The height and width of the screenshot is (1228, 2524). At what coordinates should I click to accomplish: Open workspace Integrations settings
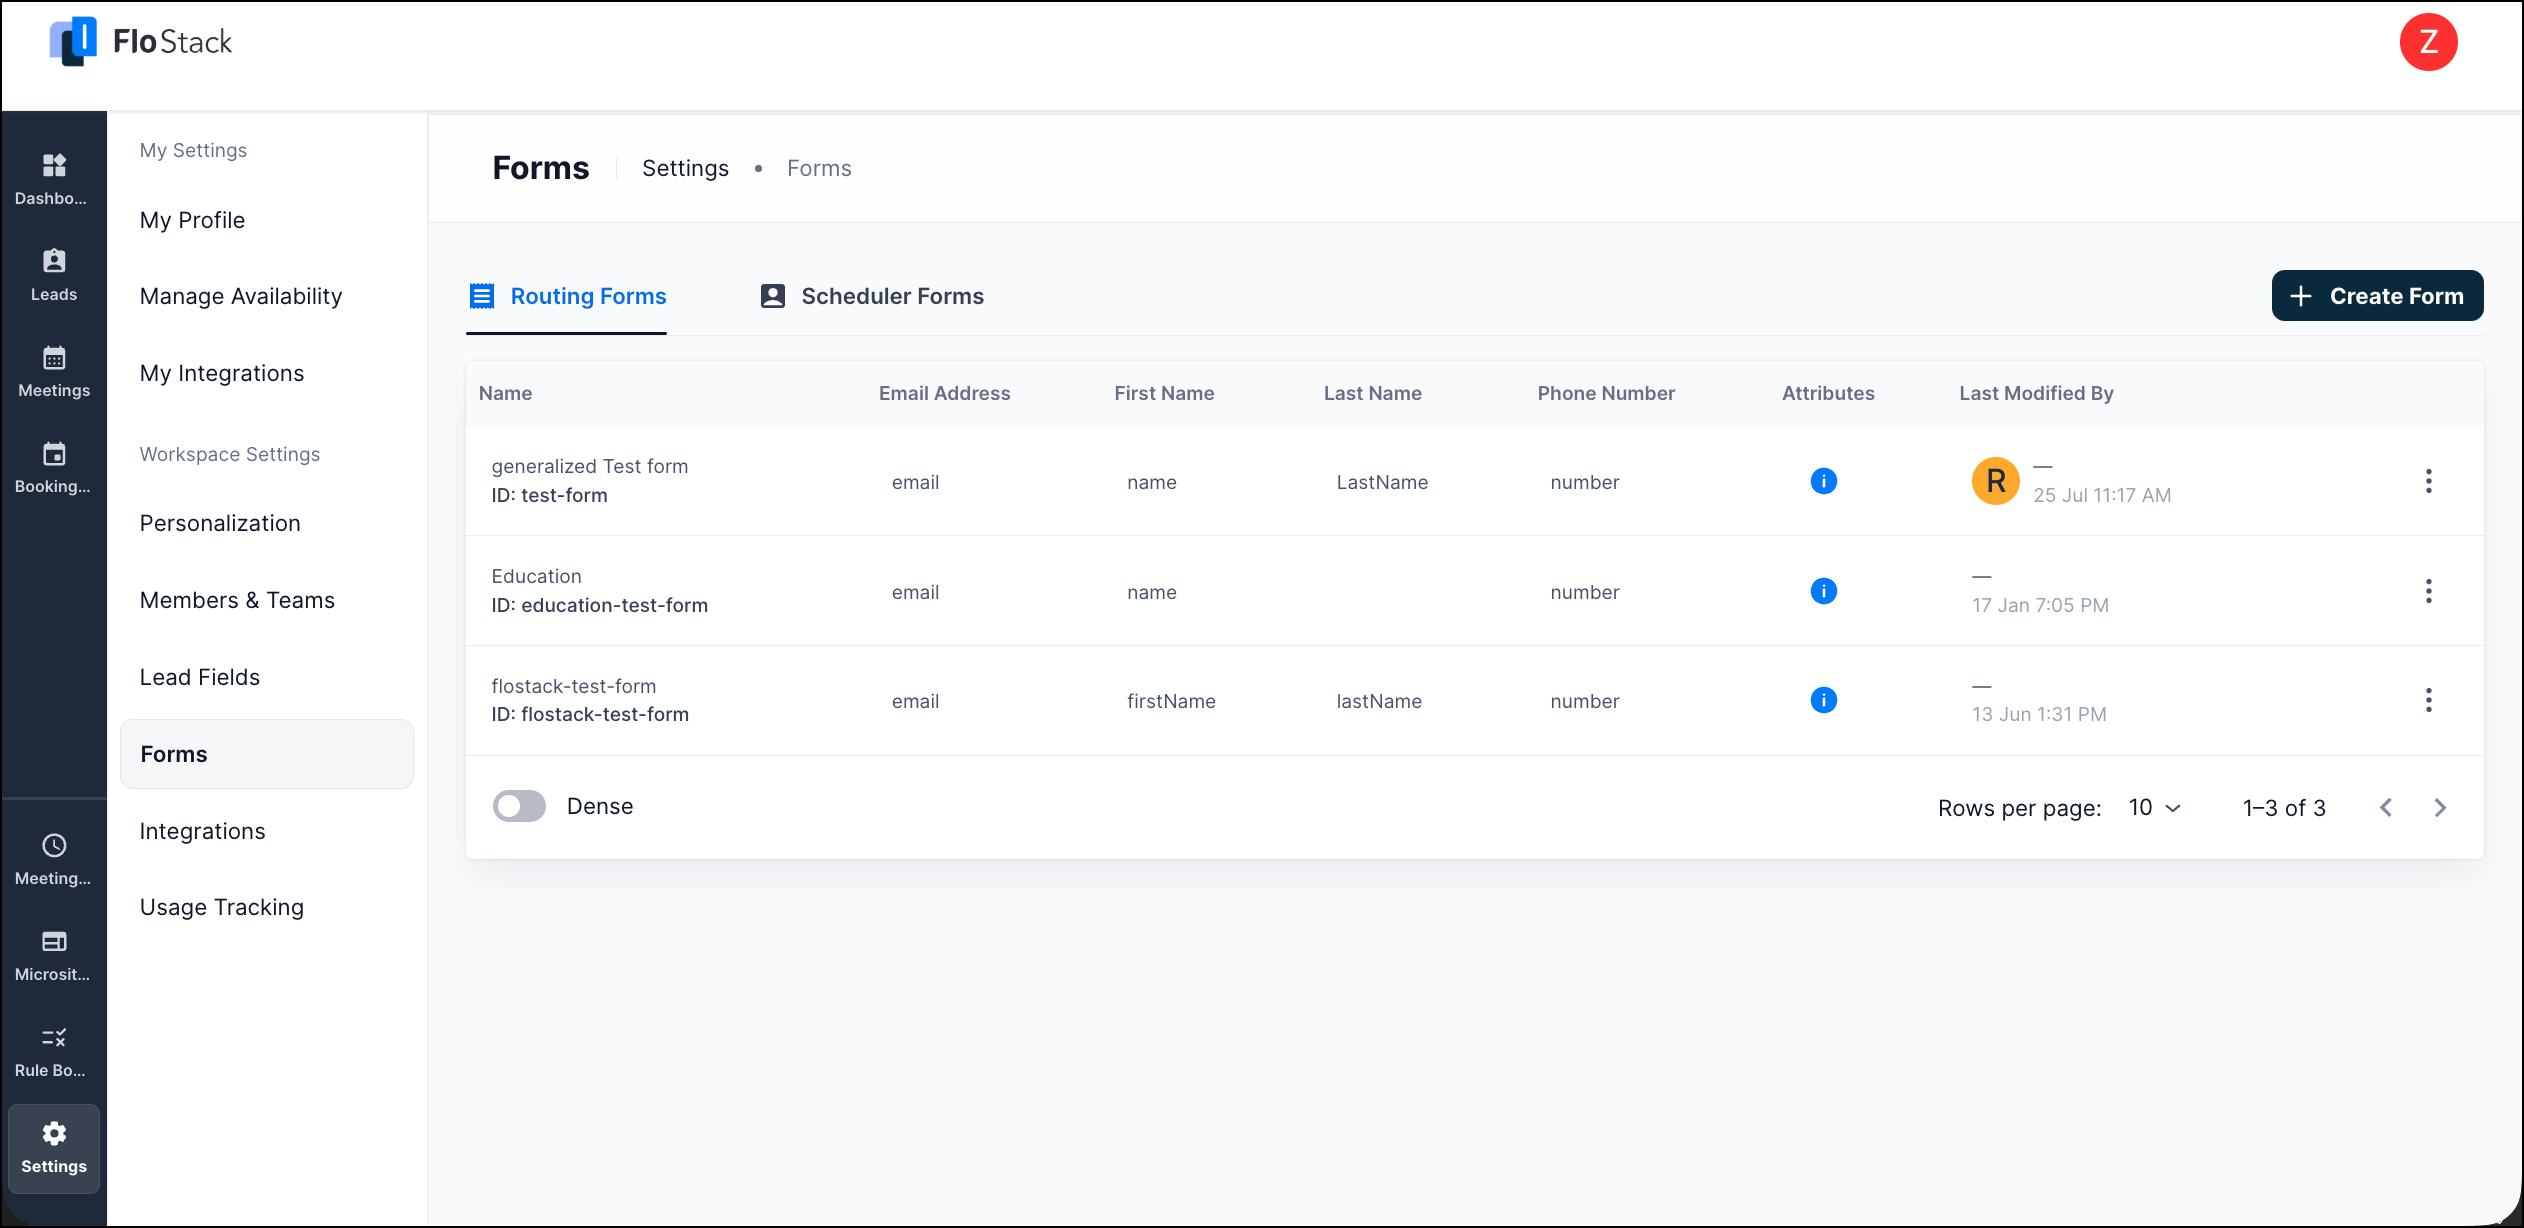[x=202, y=831]
